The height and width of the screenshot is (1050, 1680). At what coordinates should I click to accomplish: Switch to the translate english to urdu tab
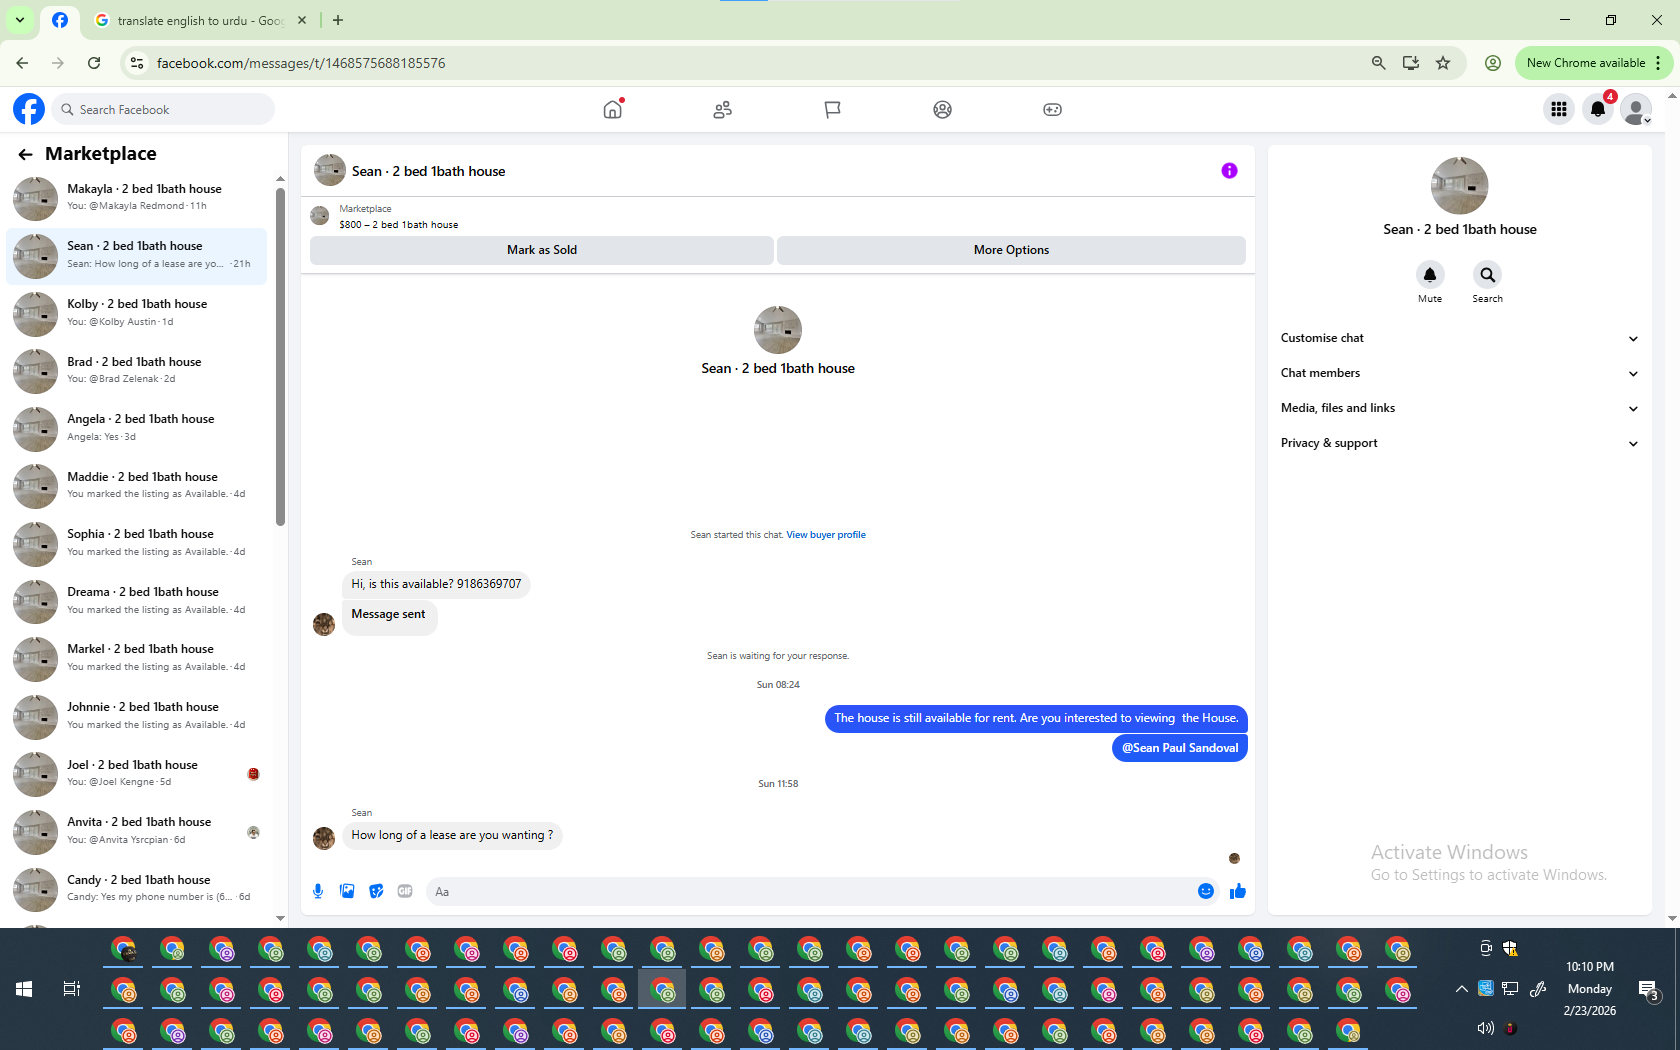click(201, 21)
